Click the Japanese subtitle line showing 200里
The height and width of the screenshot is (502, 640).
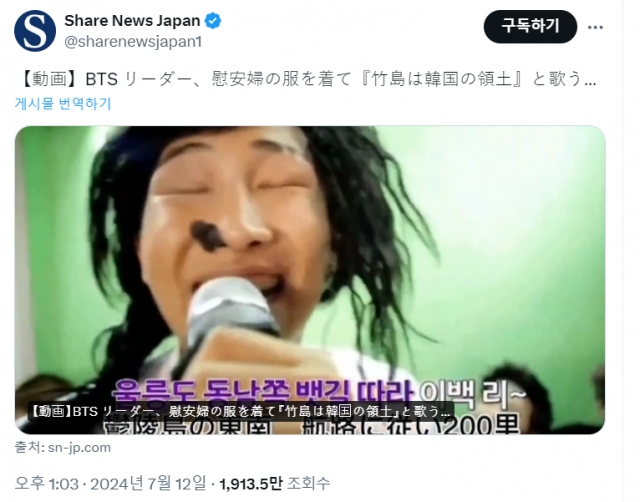pos(312,425)
